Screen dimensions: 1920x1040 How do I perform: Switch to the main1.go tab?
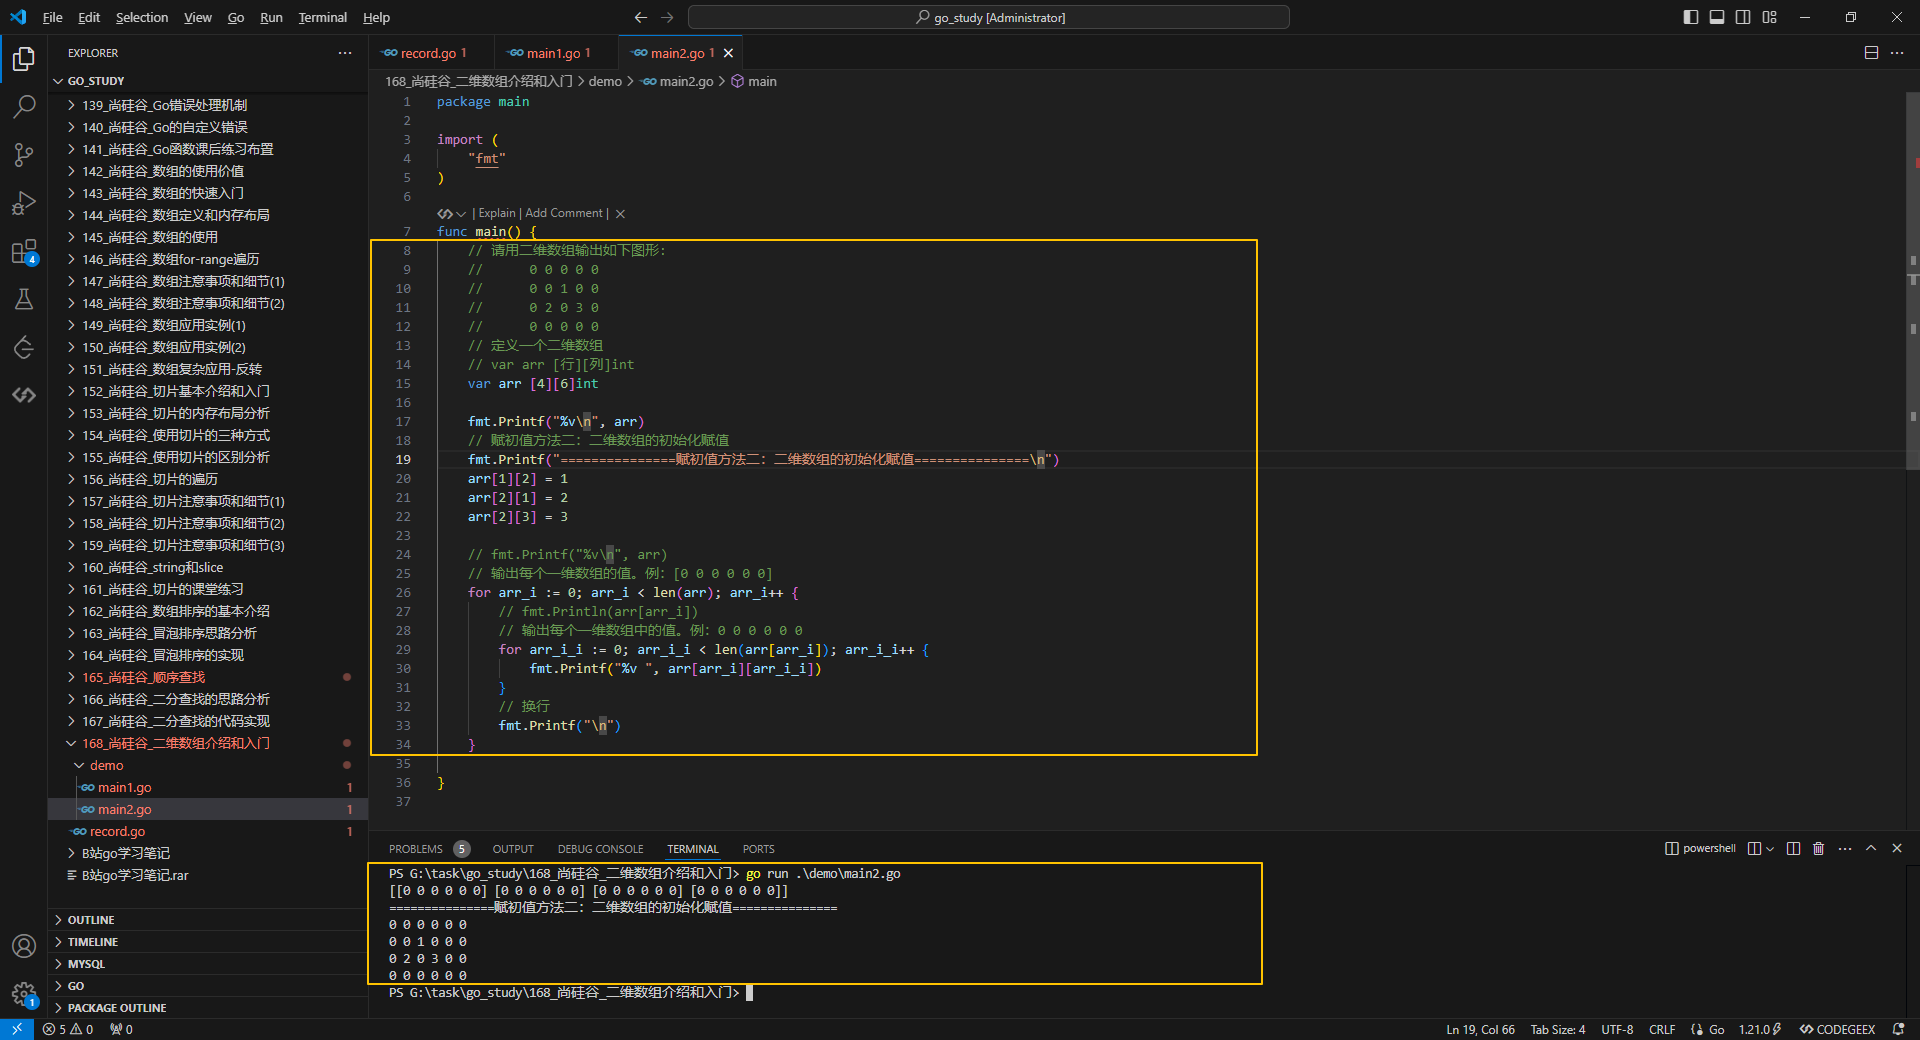(552, 53)
